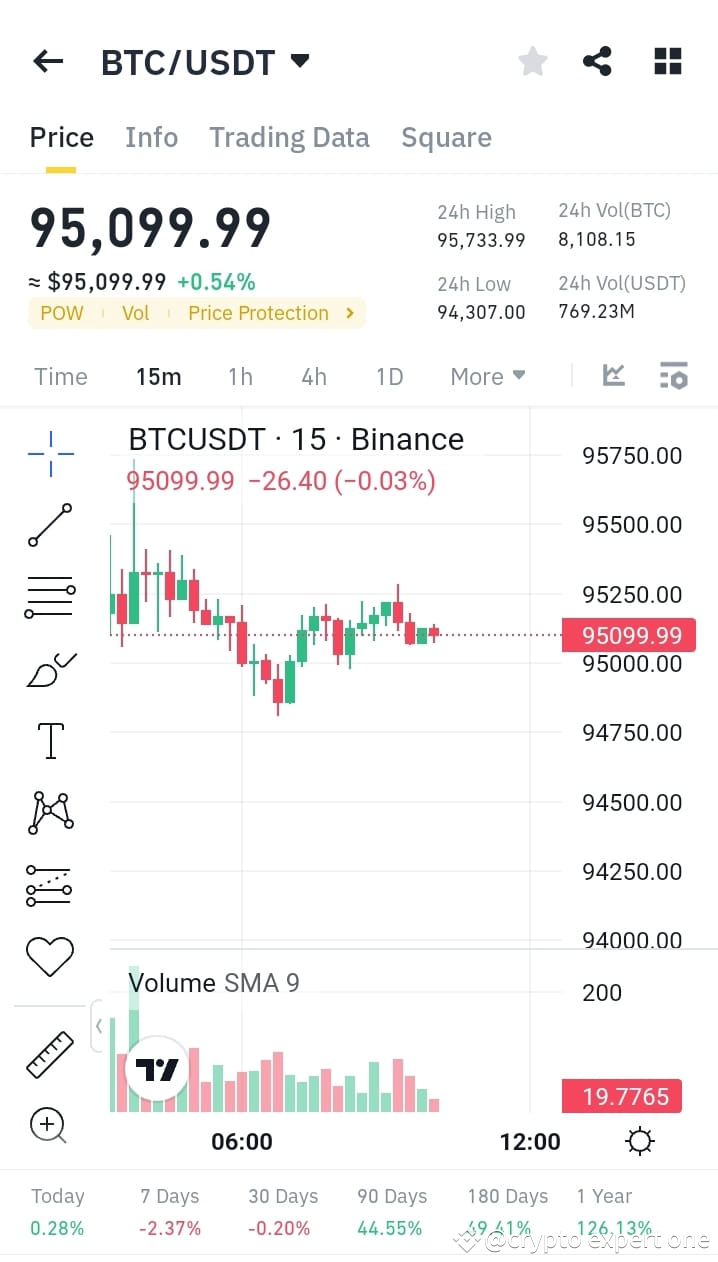Switch chart style with line chart icon
The height and width of the screenshot is (1262, 718).
[613, 375]
